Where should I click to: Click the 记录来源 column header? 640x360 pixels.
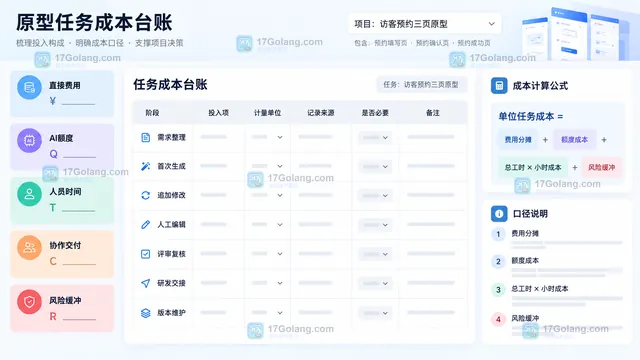[x=321, y=113]
